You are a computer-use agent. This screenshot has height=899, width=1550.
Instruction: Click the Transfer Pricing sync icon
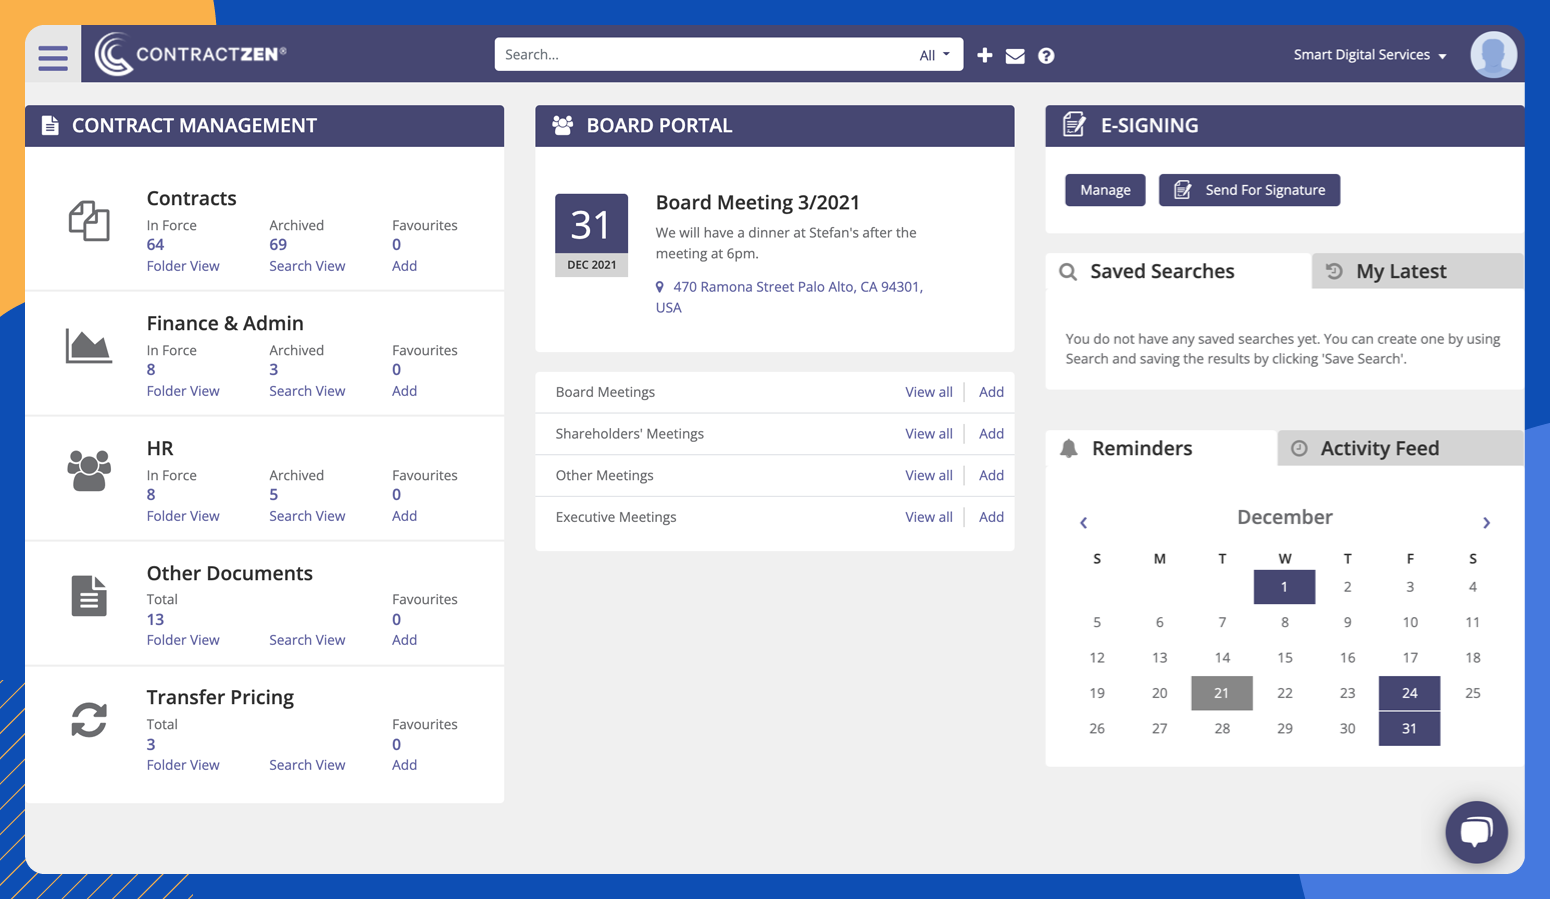tap(90, 720)
